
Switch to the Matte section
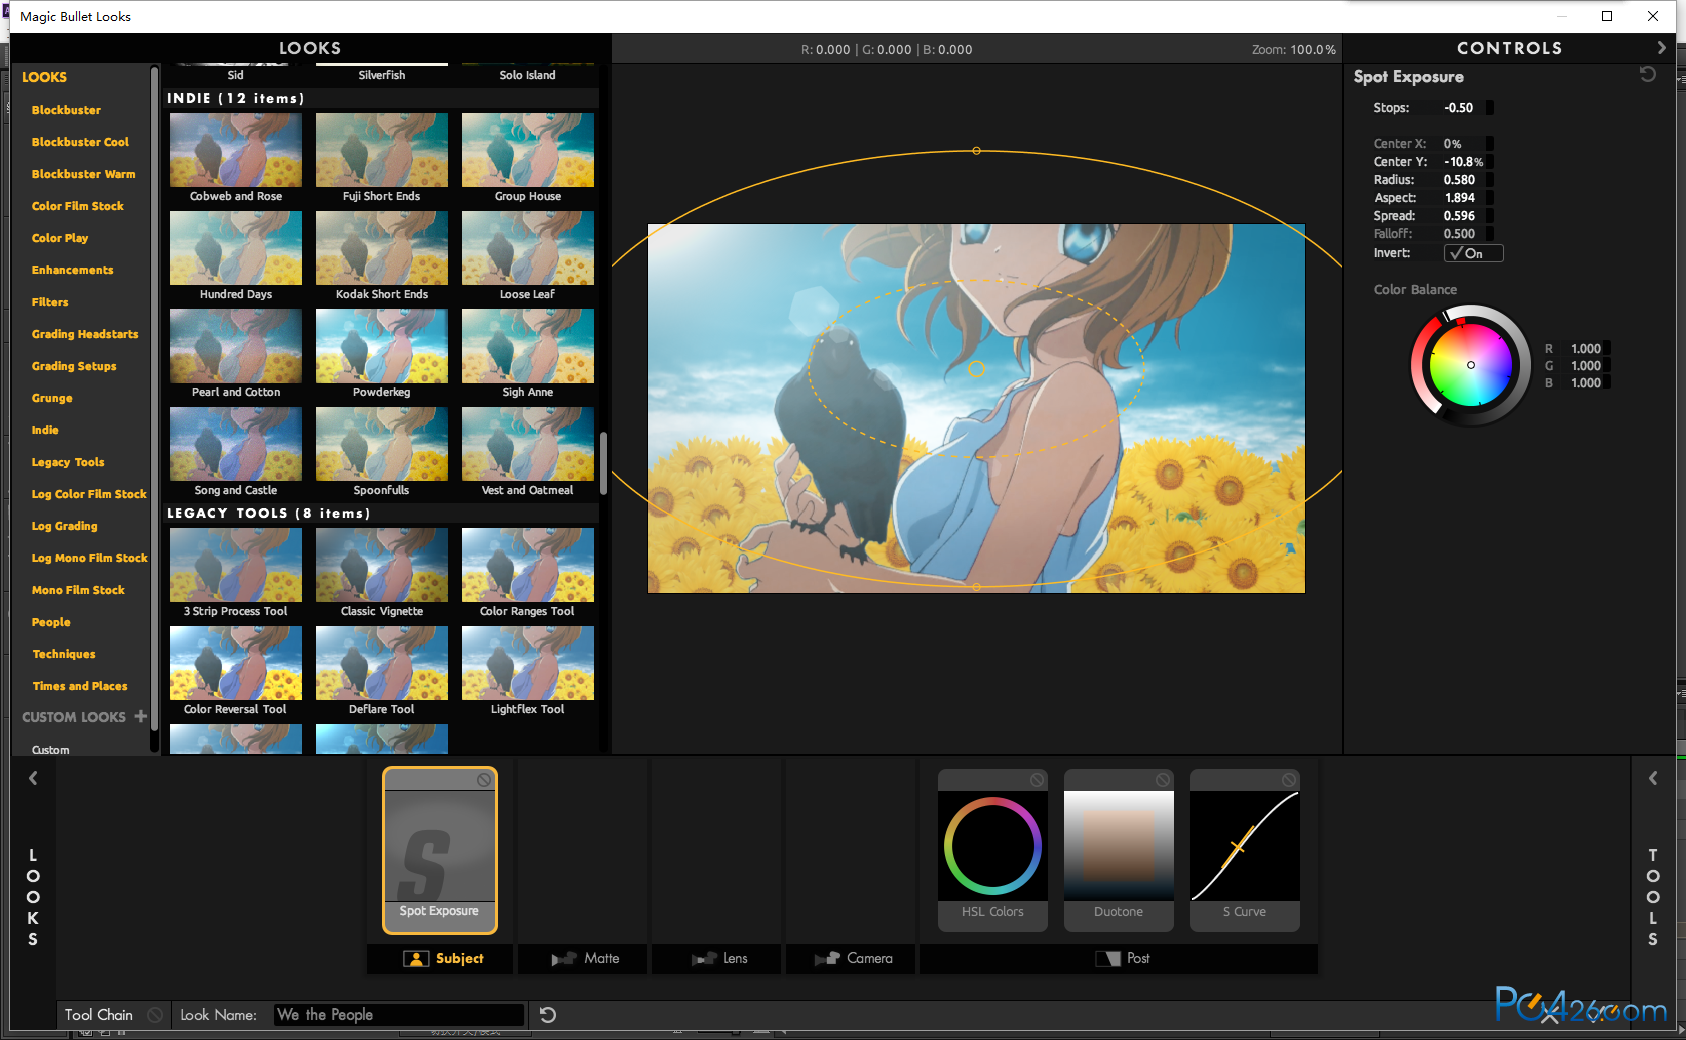pyautogui.click(x=584, y=958)
